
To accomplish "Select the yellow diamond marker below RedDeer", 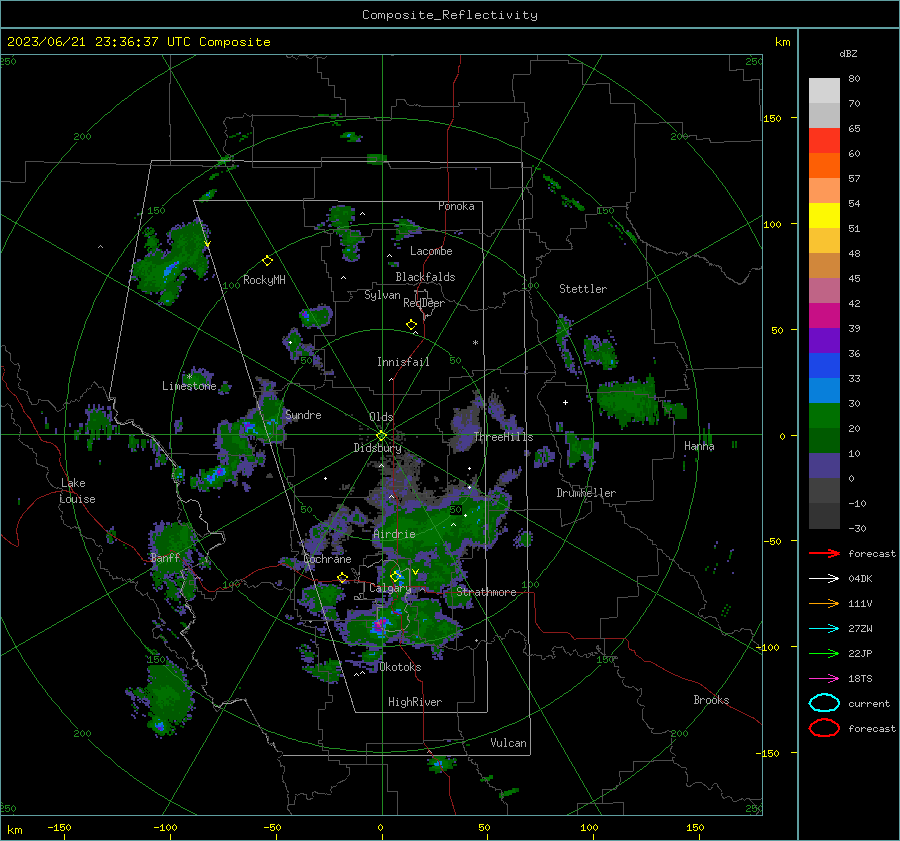I will pyautogui.click(x=411, y=325).
